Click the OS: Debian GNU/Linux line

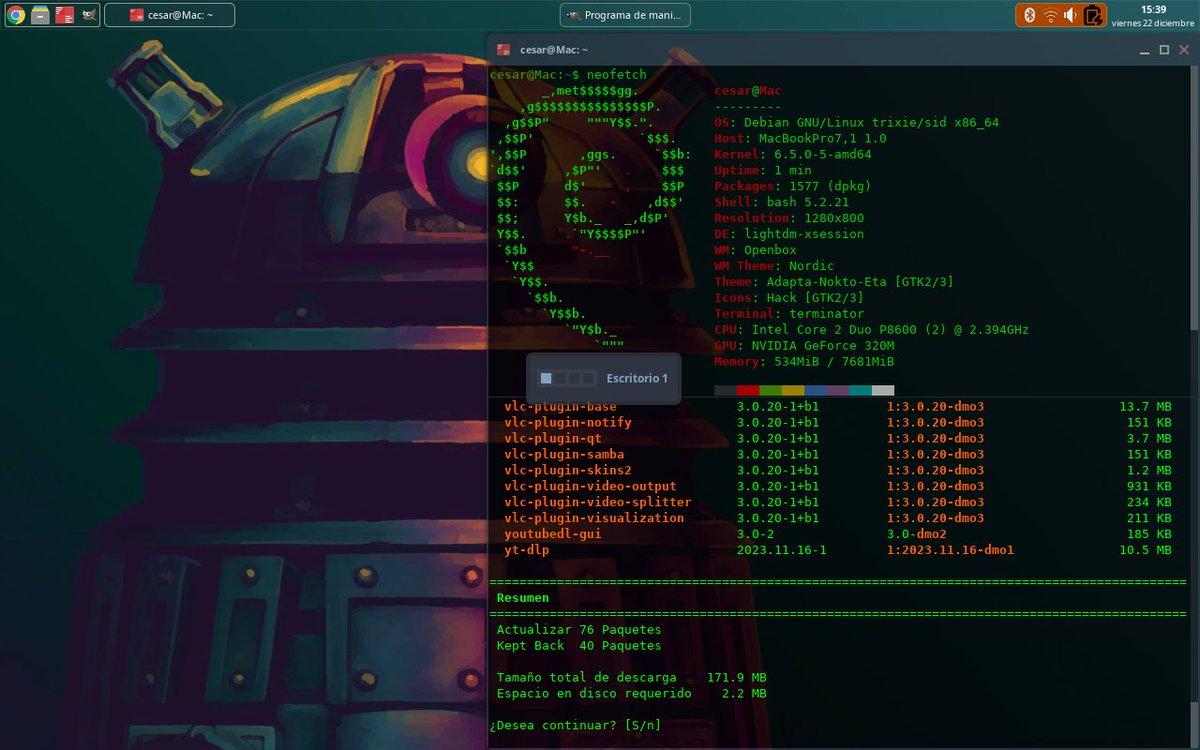856,123
